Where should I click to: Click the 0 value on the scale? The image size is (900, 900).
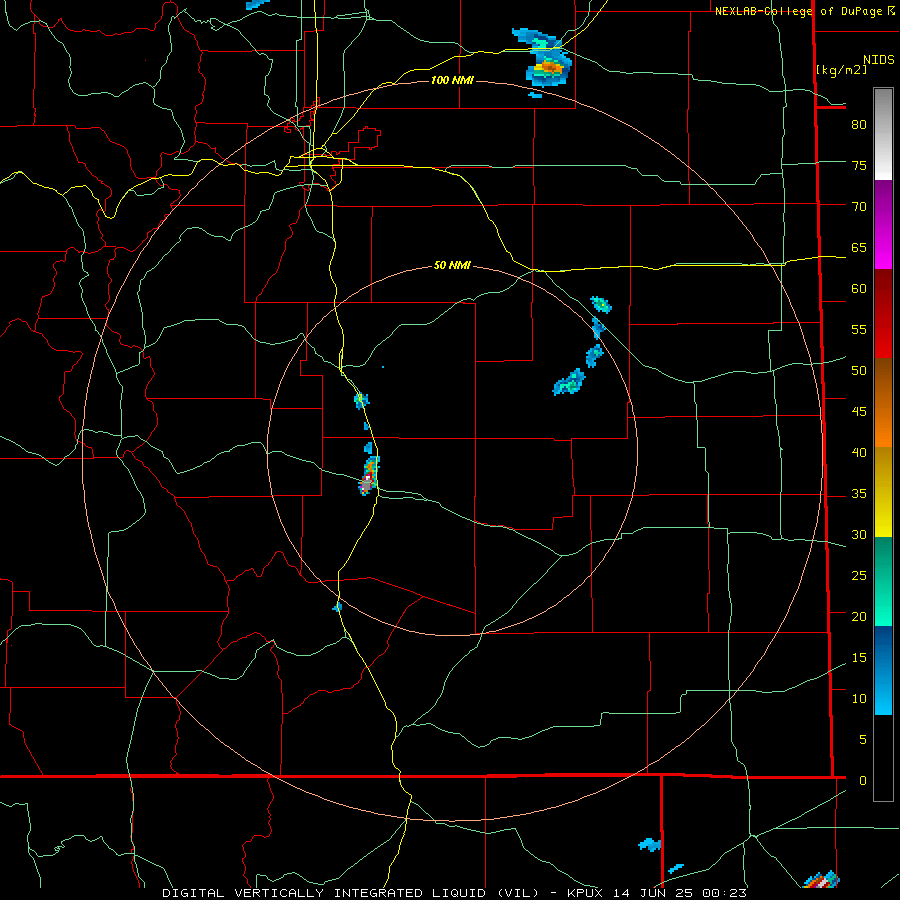click(x=863, y=781)
